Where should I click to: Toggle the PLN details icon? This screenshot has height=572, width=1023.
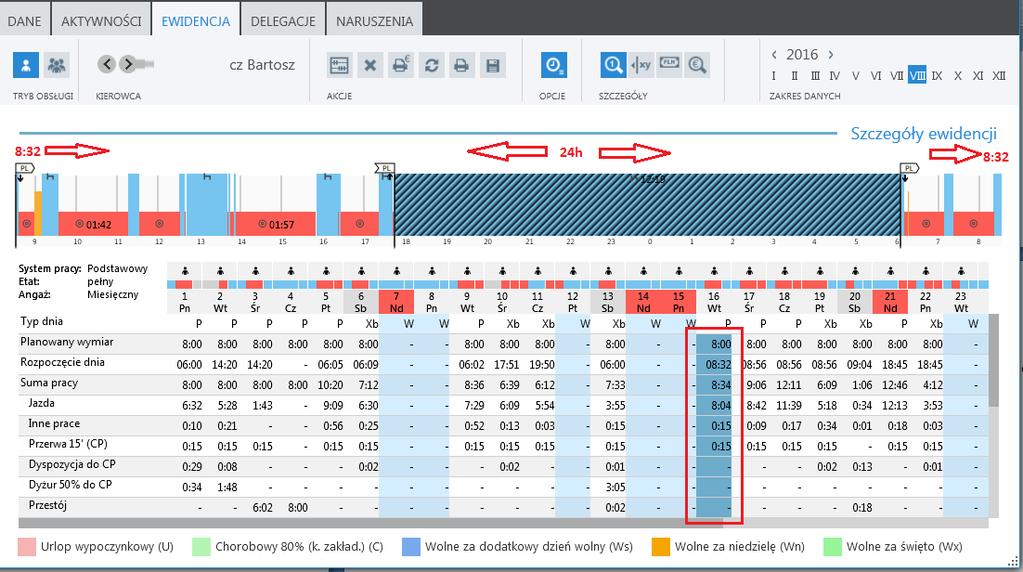(669, 64)
